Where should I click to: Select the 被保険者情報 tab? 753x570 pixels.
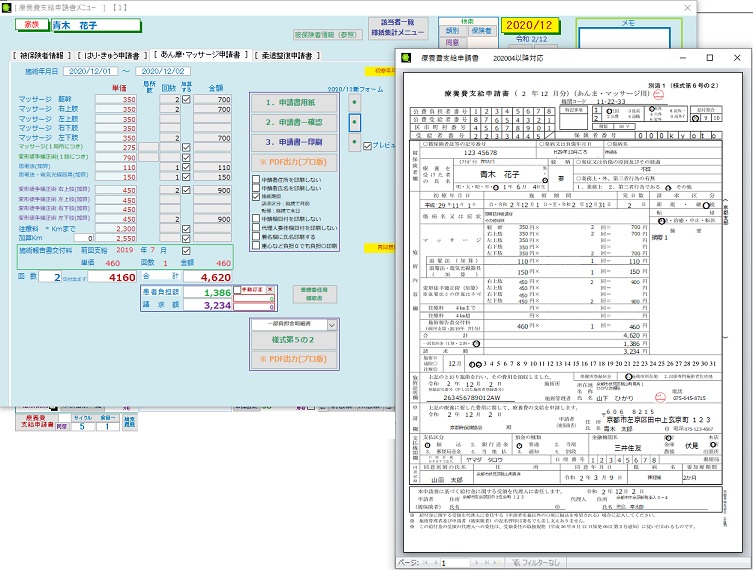[x=42, y=56]
